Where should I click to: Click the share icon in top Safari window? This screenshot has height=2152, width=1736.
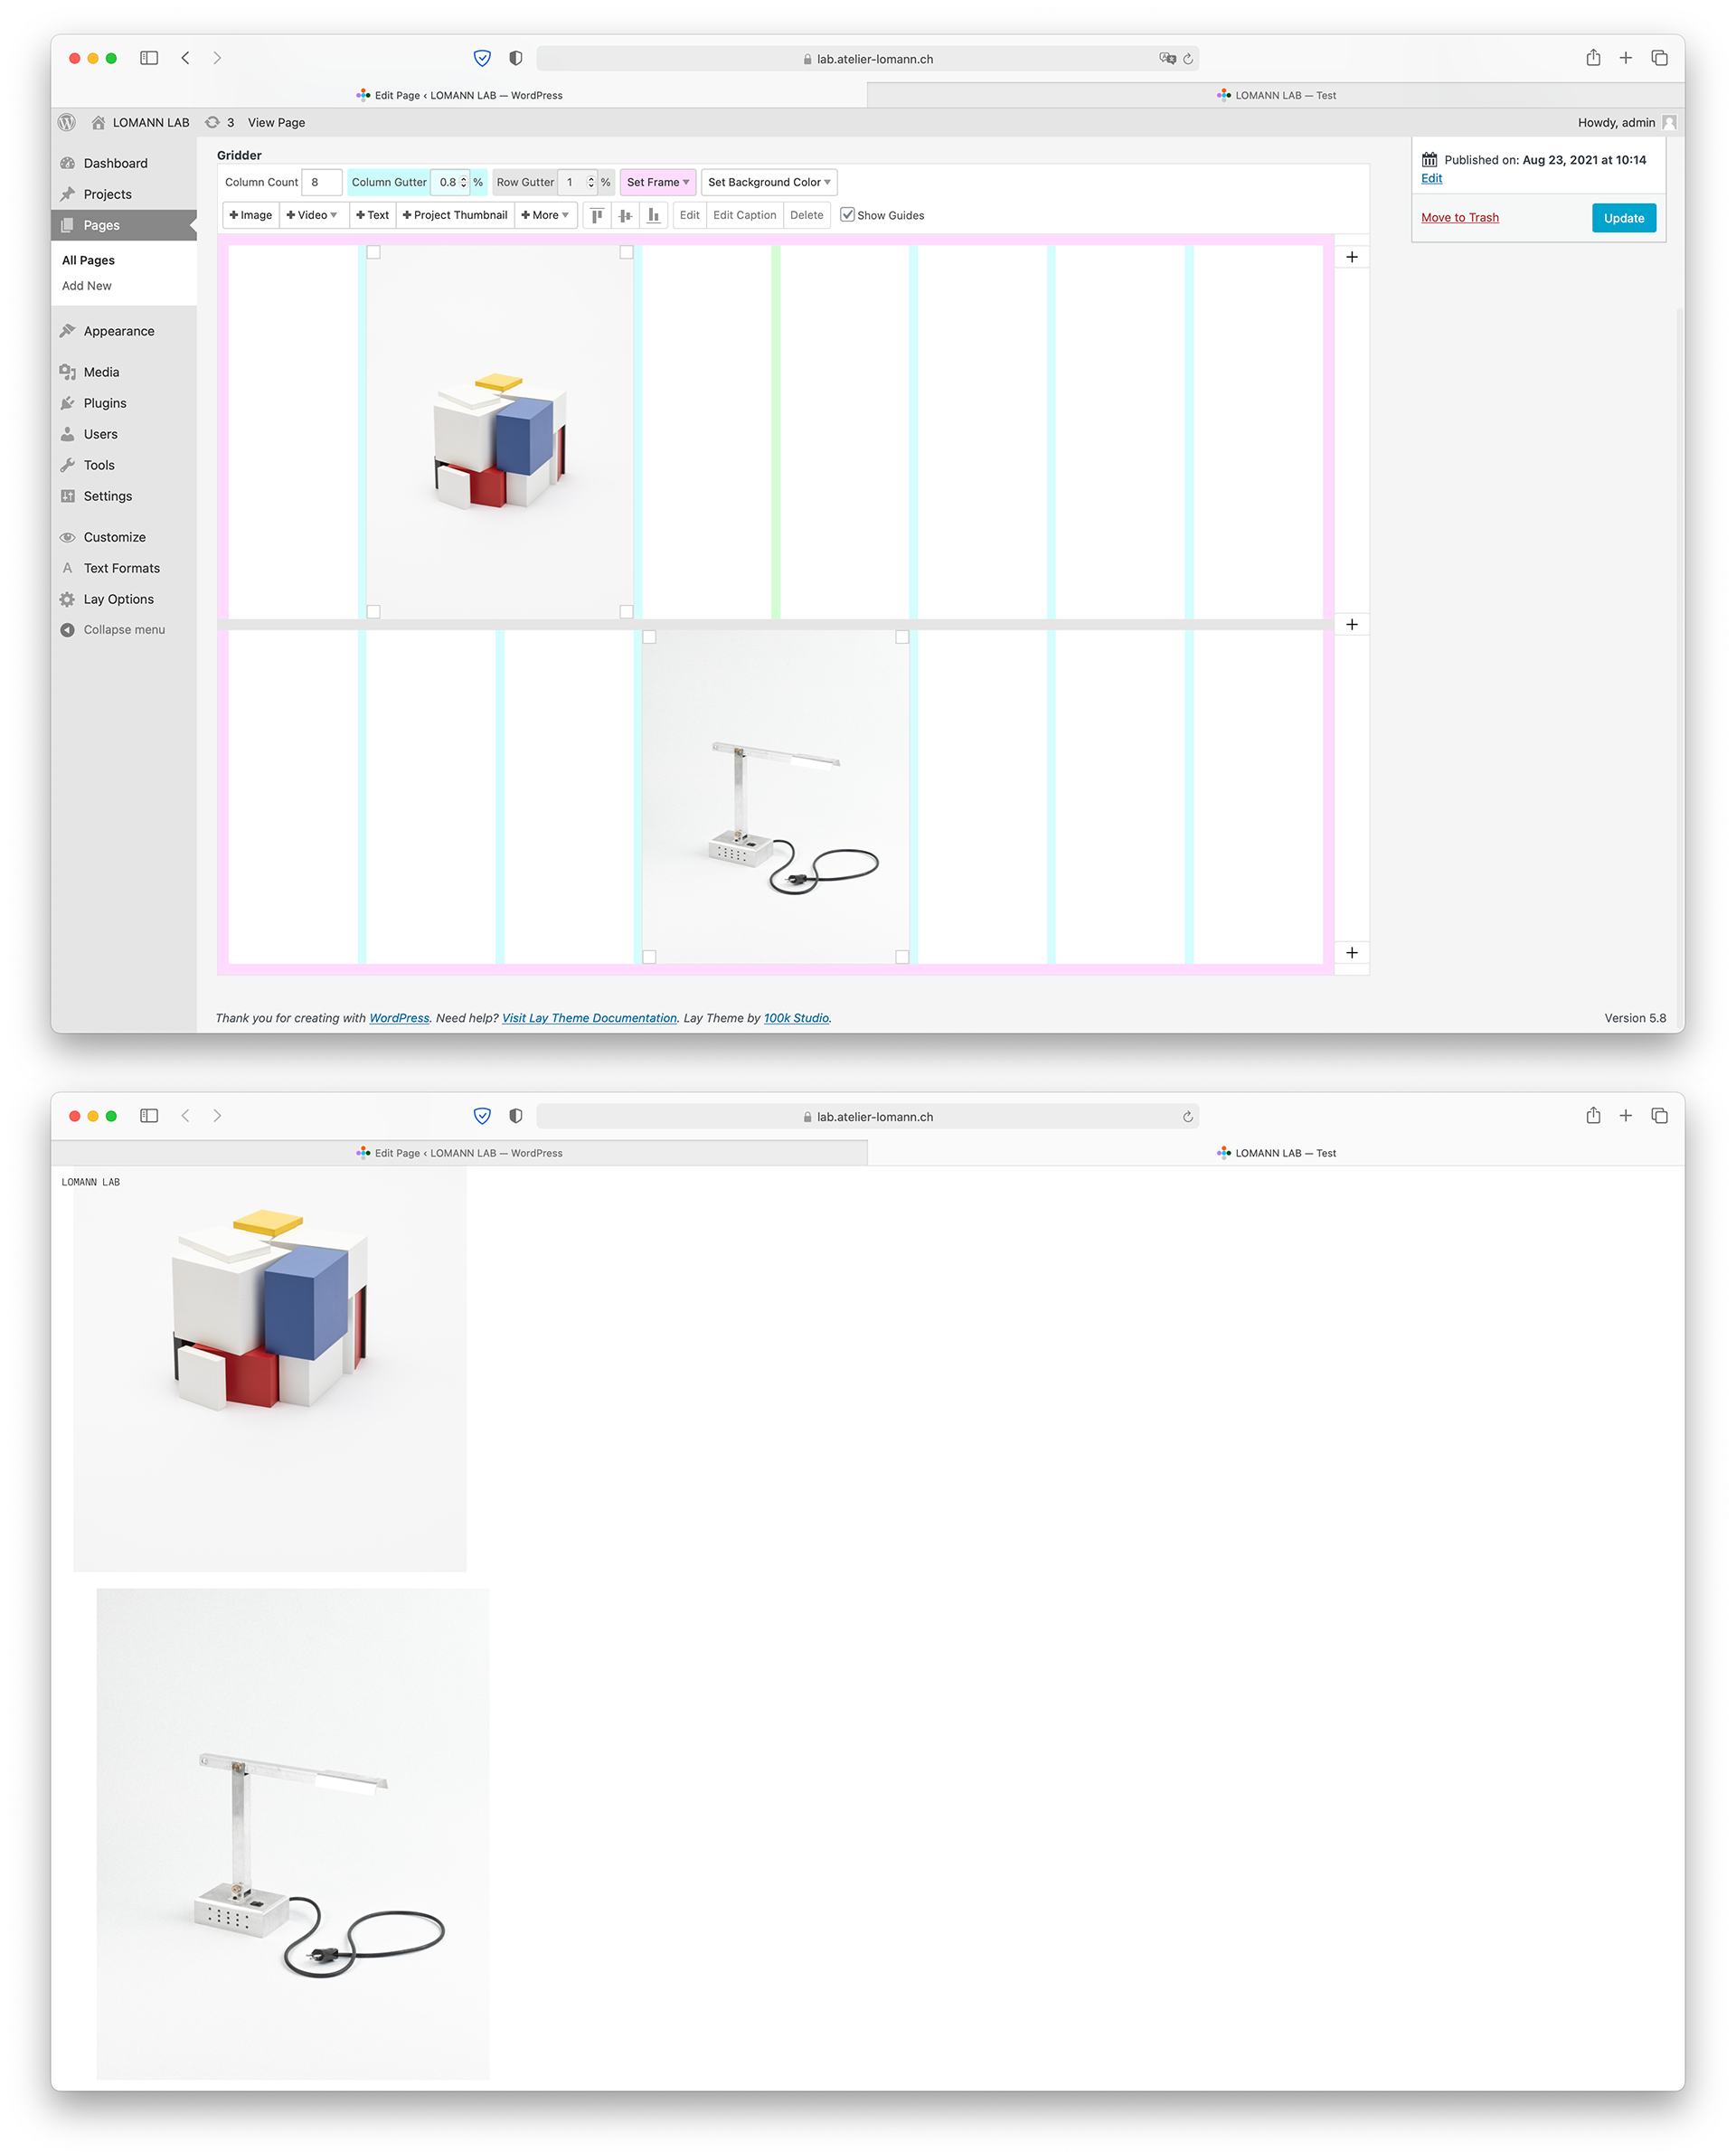(x=1592, y=58)
